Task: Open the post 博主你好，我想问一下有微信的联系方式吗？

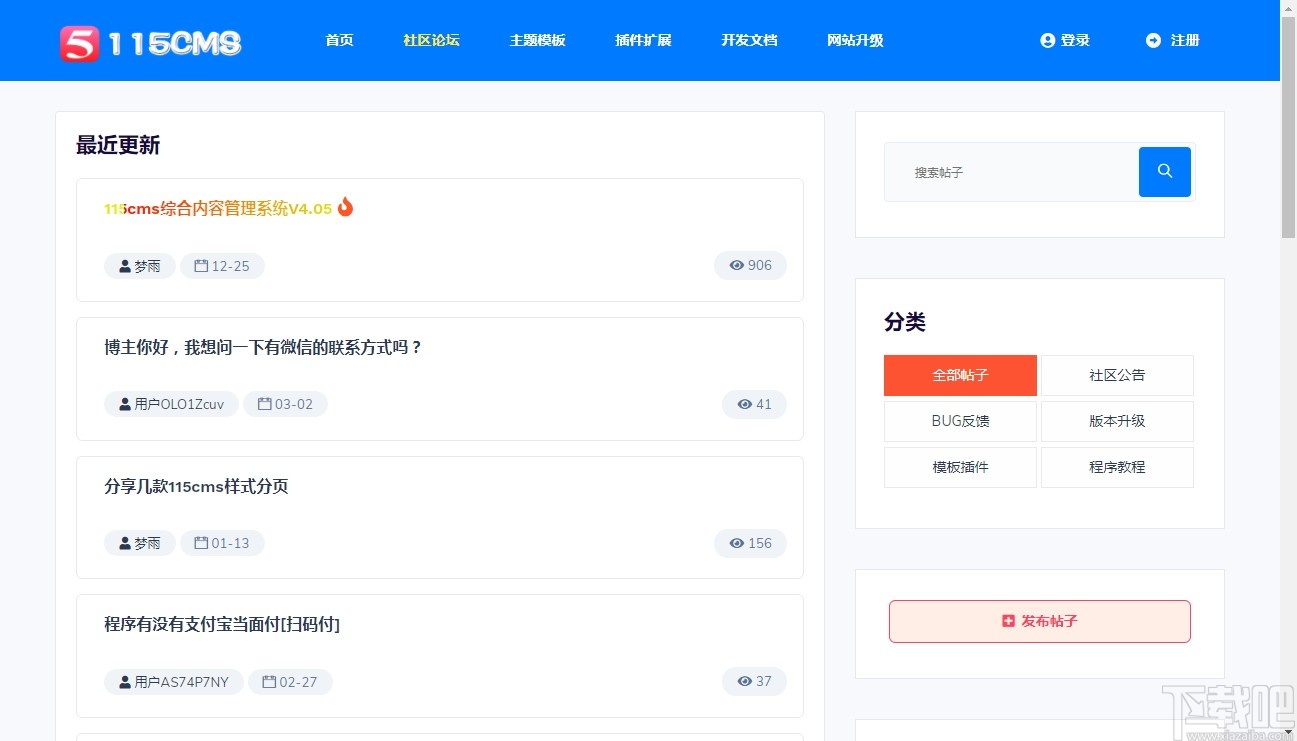Action: (x=264, y=348)
